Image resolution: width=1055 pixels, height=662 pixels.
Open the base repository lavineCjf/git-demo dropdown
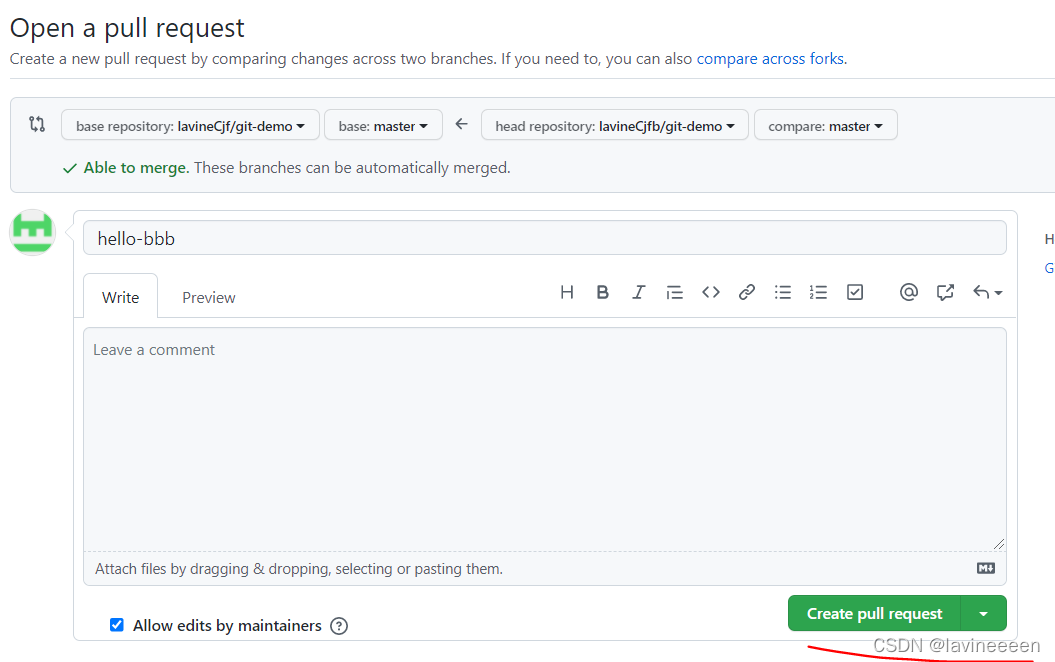tap(190, 126)
